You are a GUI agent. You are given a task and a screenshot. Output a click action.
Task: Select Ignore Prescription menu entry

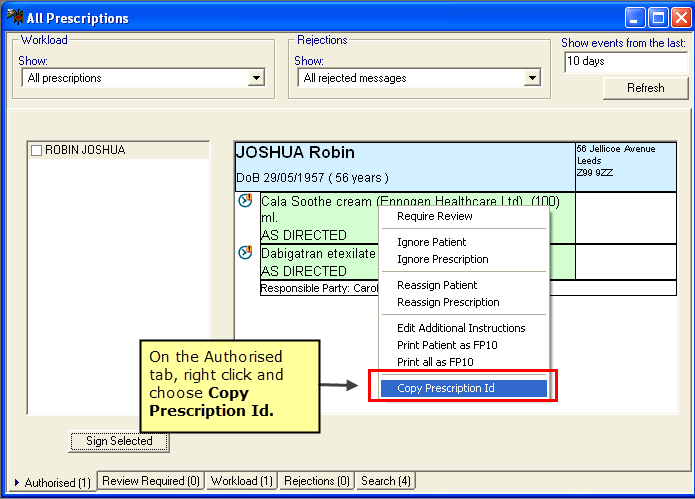tap(442, 259)
